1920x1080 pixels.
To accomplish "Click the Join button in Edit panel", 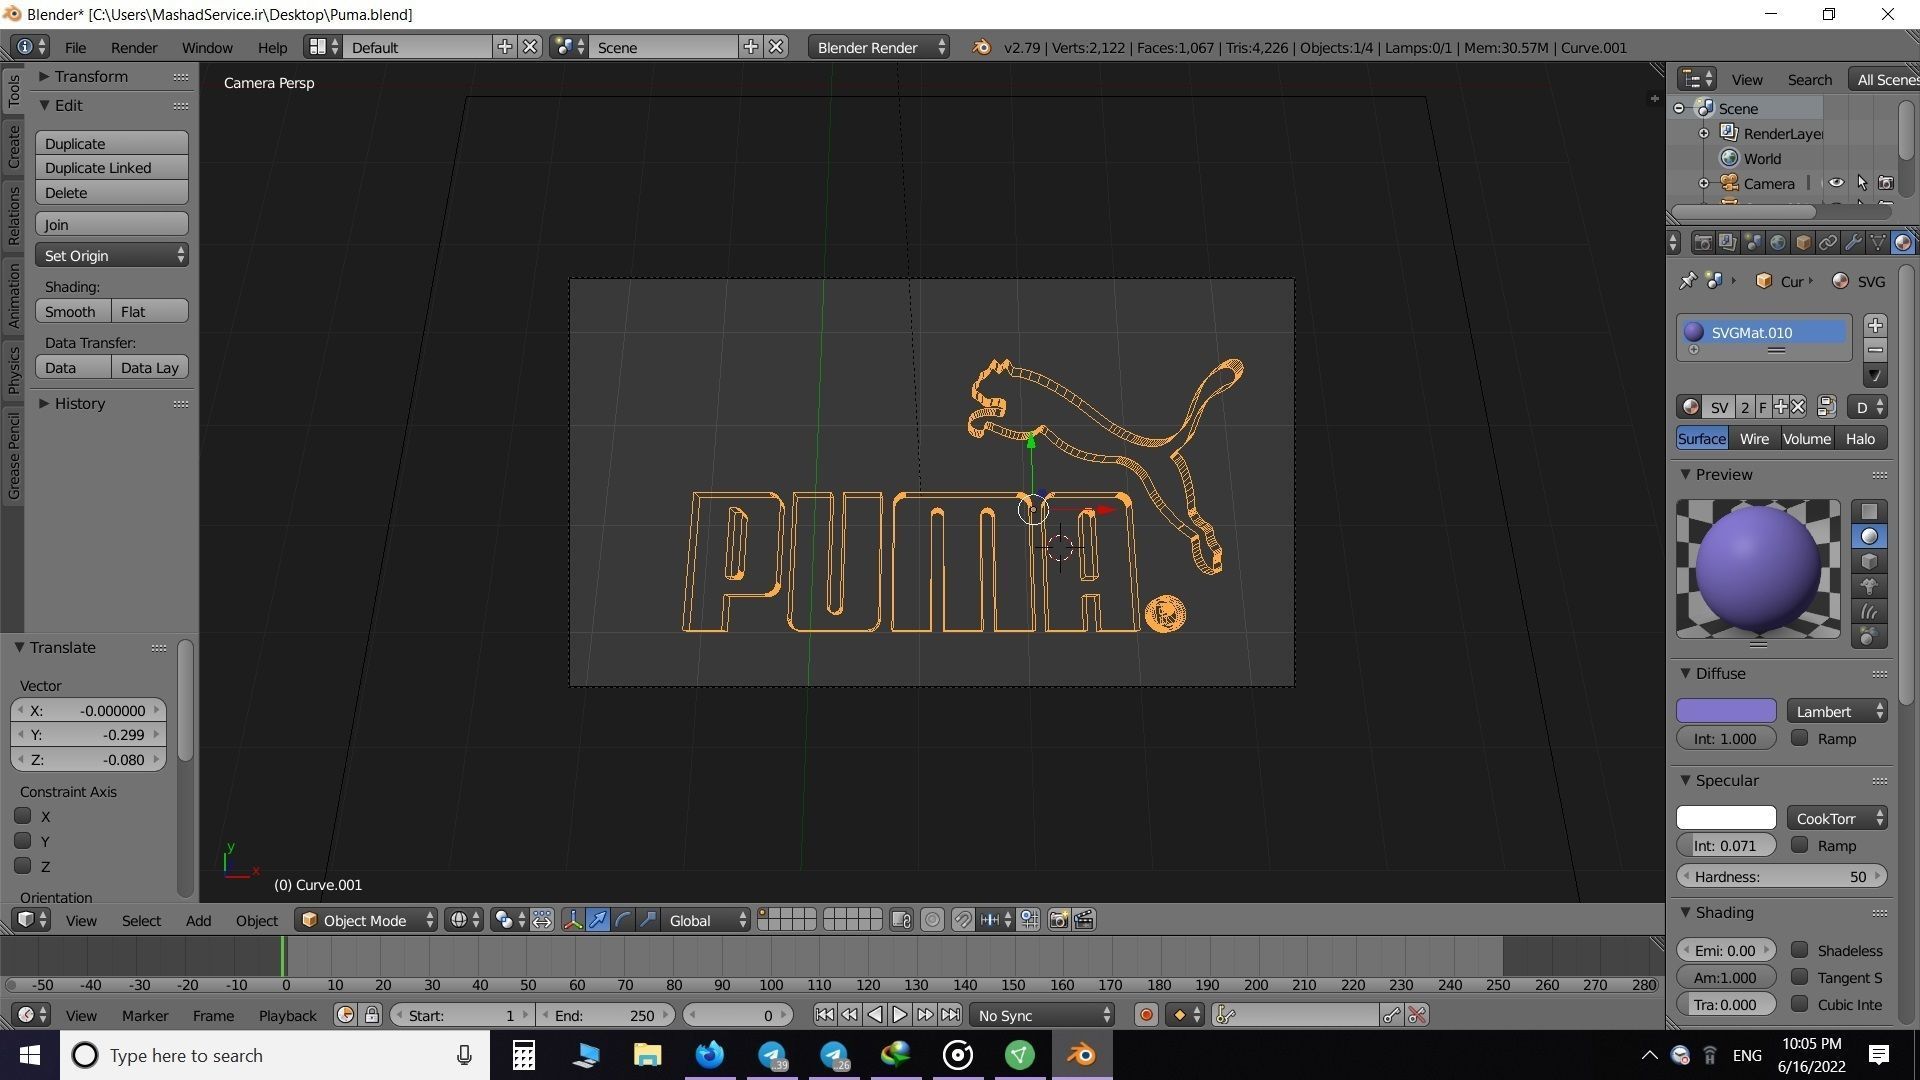I will pos(111,223).
